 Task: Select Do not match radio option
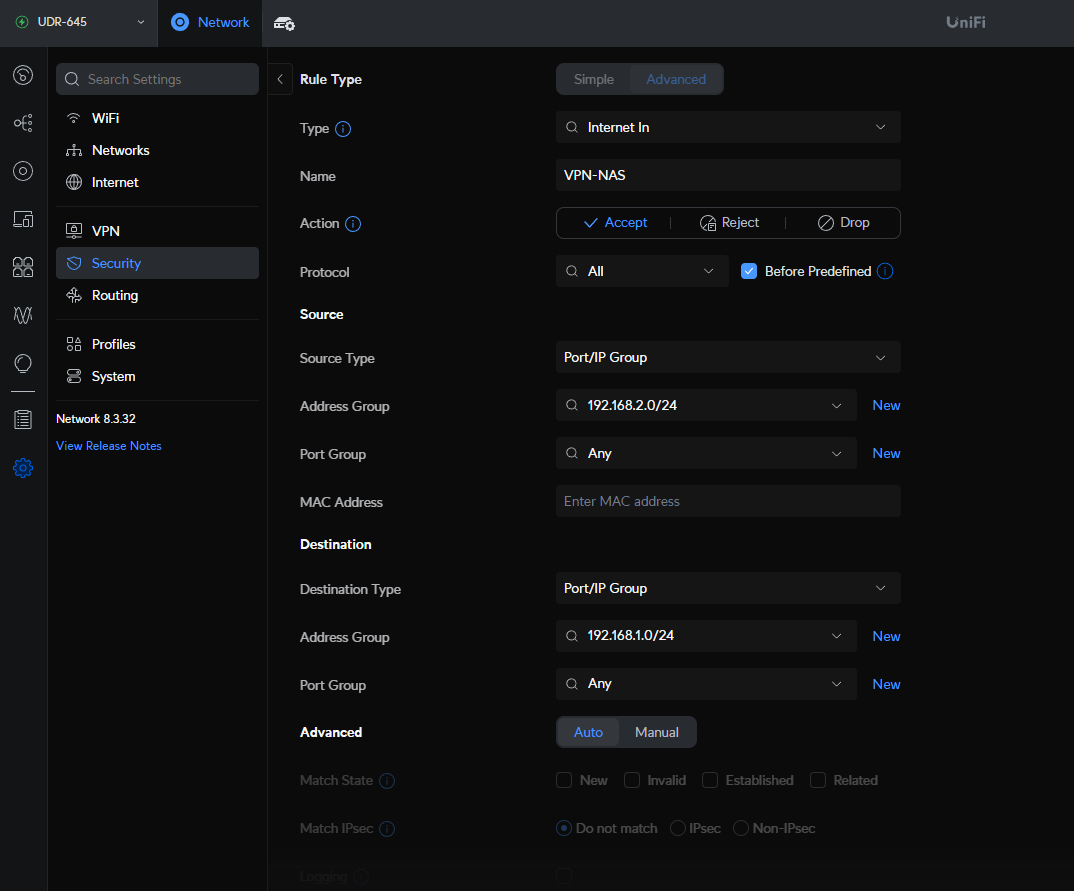click(564, 828)
